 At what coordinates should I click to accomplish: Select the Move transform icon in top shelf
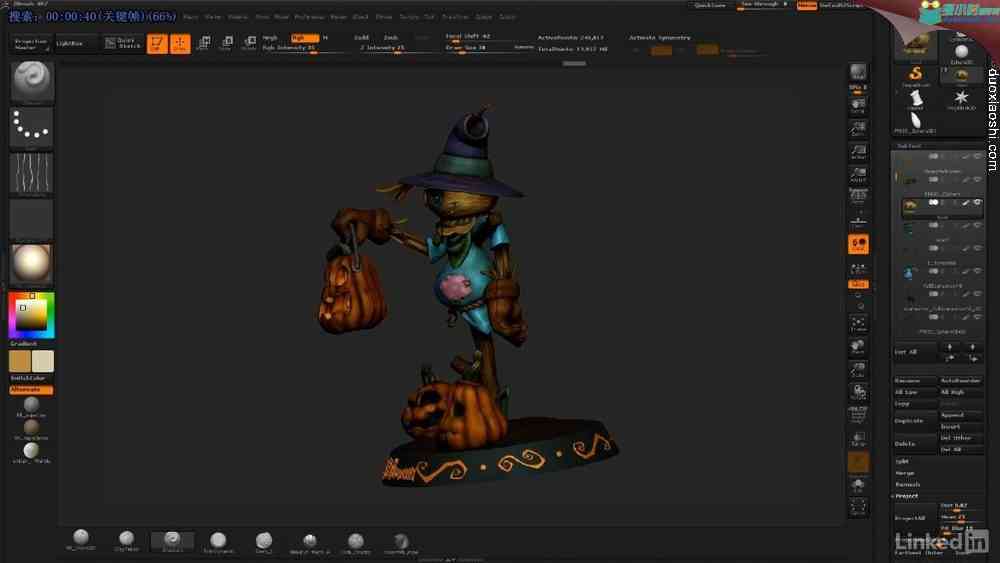click(203, 43)
